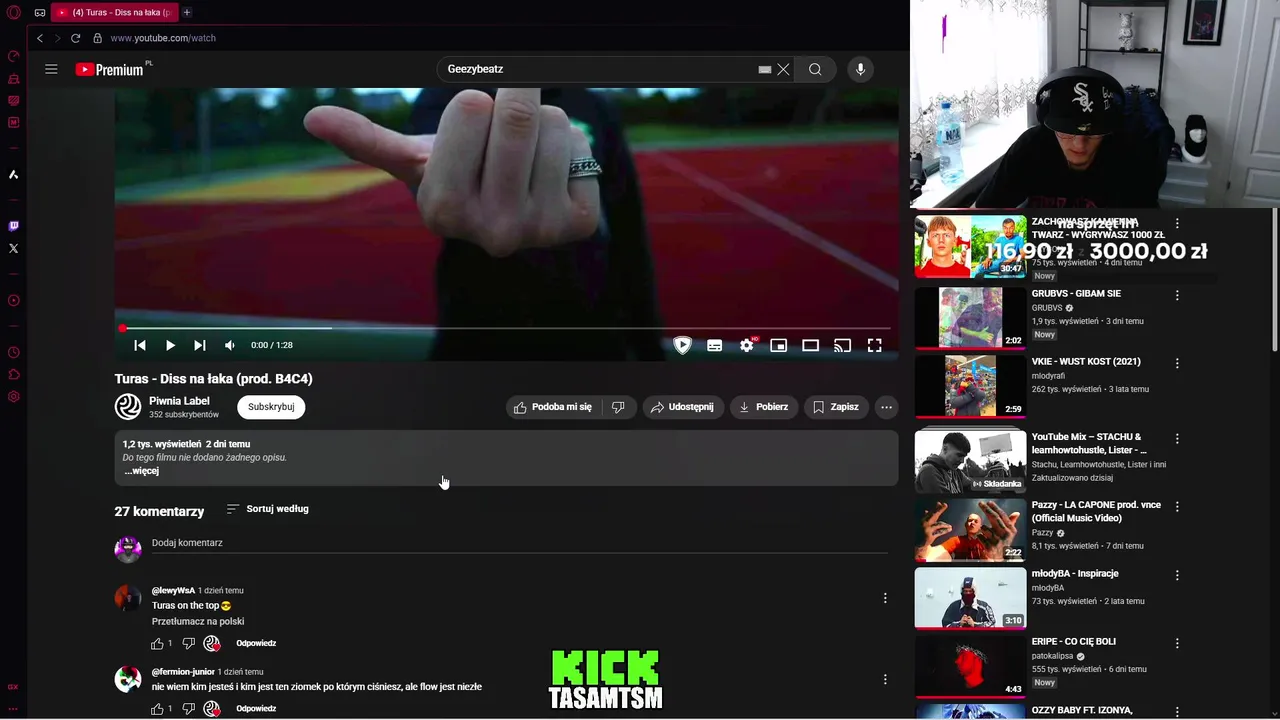The height and width of the screenshot is (720, 1280).
Task: Go back to the previous page
Action: [40, 38]
